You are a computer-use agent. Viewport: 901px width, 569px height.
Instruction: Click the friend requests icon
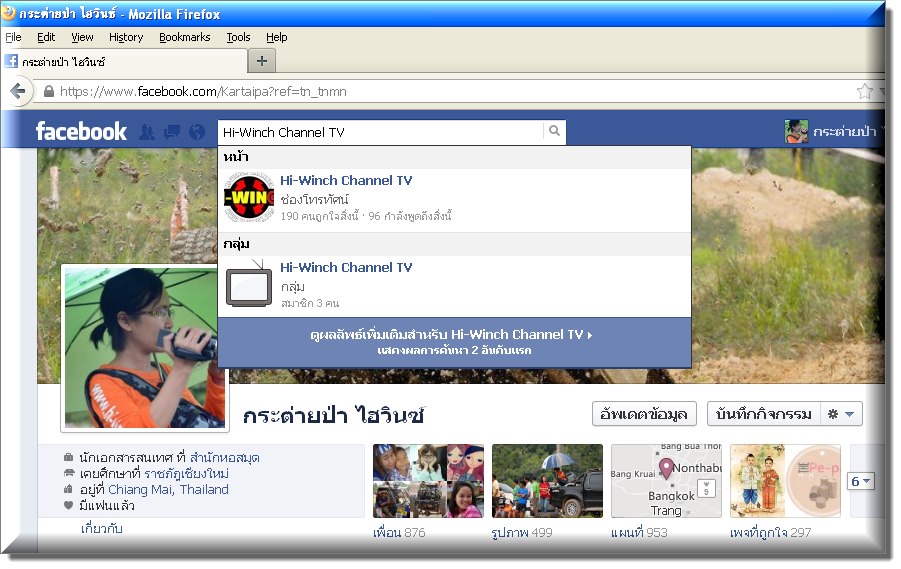click(147, 132)
